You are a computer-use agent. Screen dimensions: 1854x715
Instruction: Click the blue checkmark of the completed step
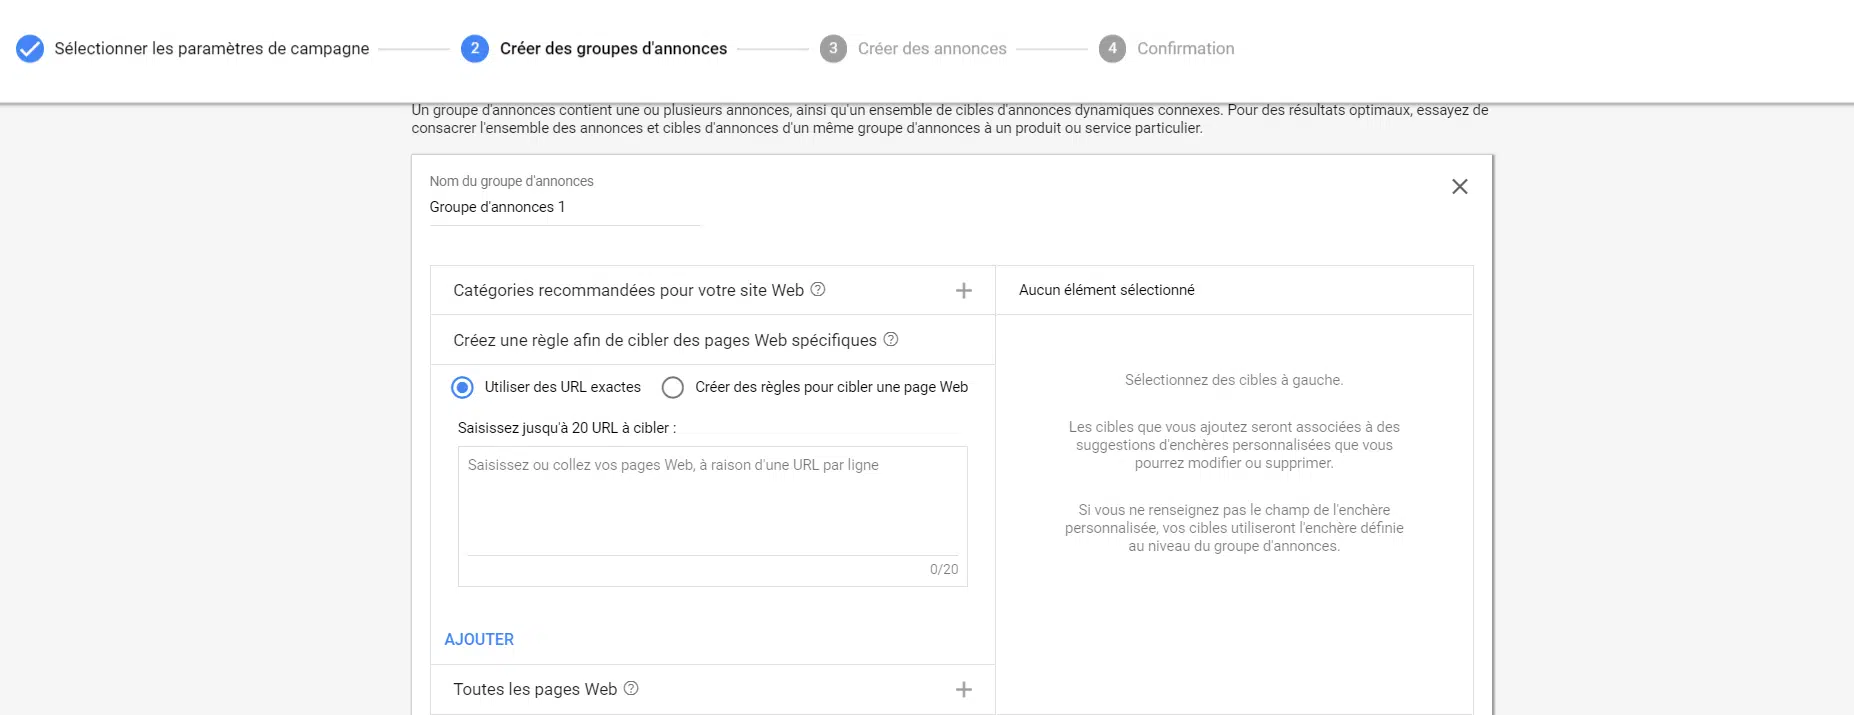tap(30, 47)
